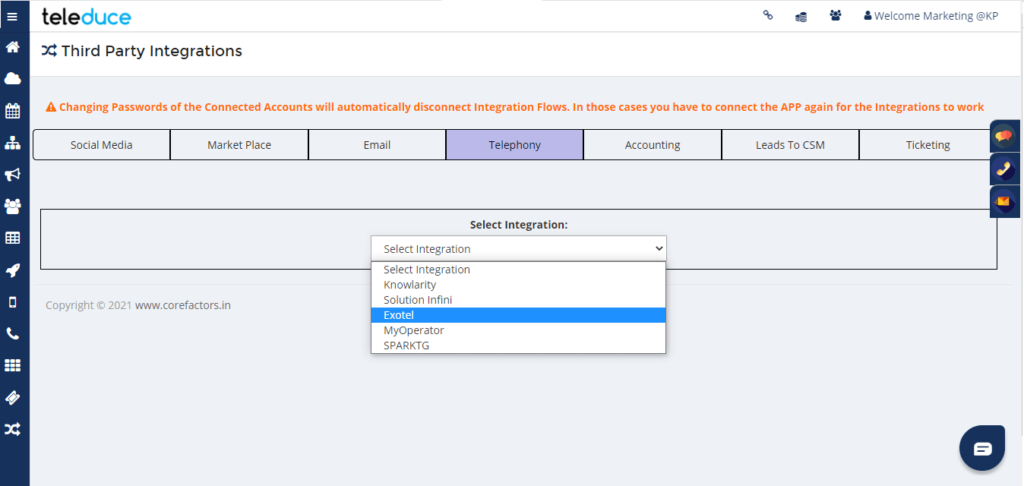Choose Exotel from the dropdown list

(x=519, y=315)
